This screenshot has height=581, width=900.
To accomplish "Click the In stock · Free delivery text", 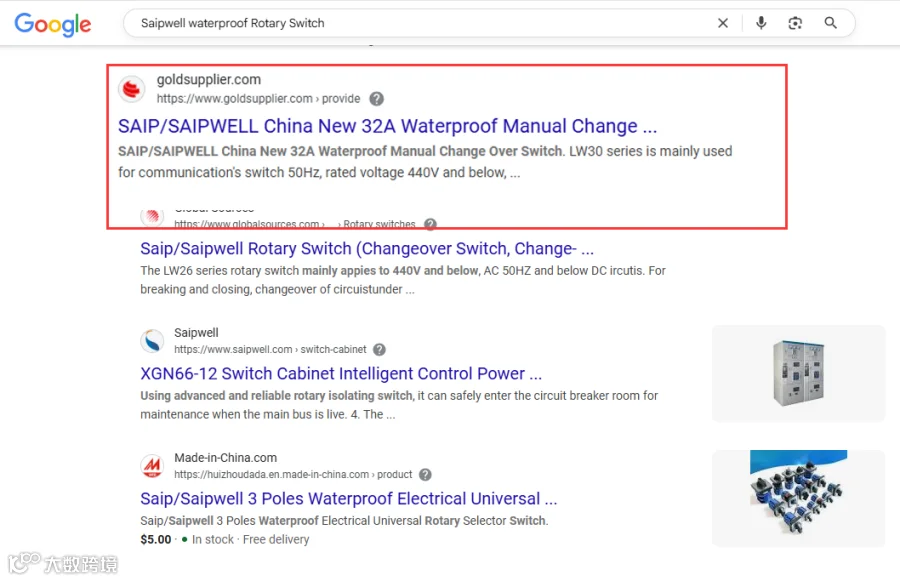I will [250, 540].
